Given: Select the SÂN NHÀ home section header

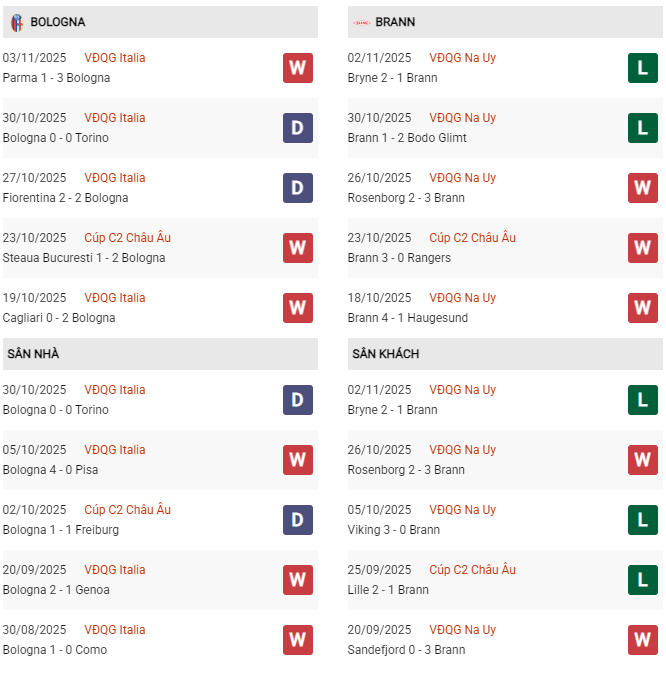Looking at the screenshot, I should point(33,354).
